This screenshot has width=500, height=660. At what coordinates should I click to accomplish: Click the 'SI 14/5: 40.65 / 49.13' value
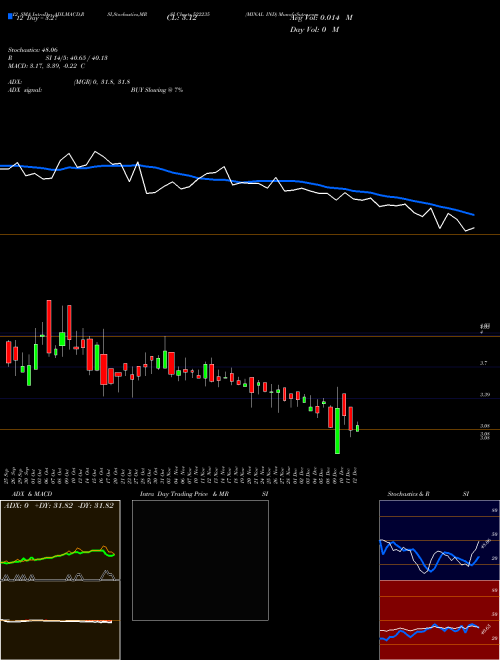(77, 58)
